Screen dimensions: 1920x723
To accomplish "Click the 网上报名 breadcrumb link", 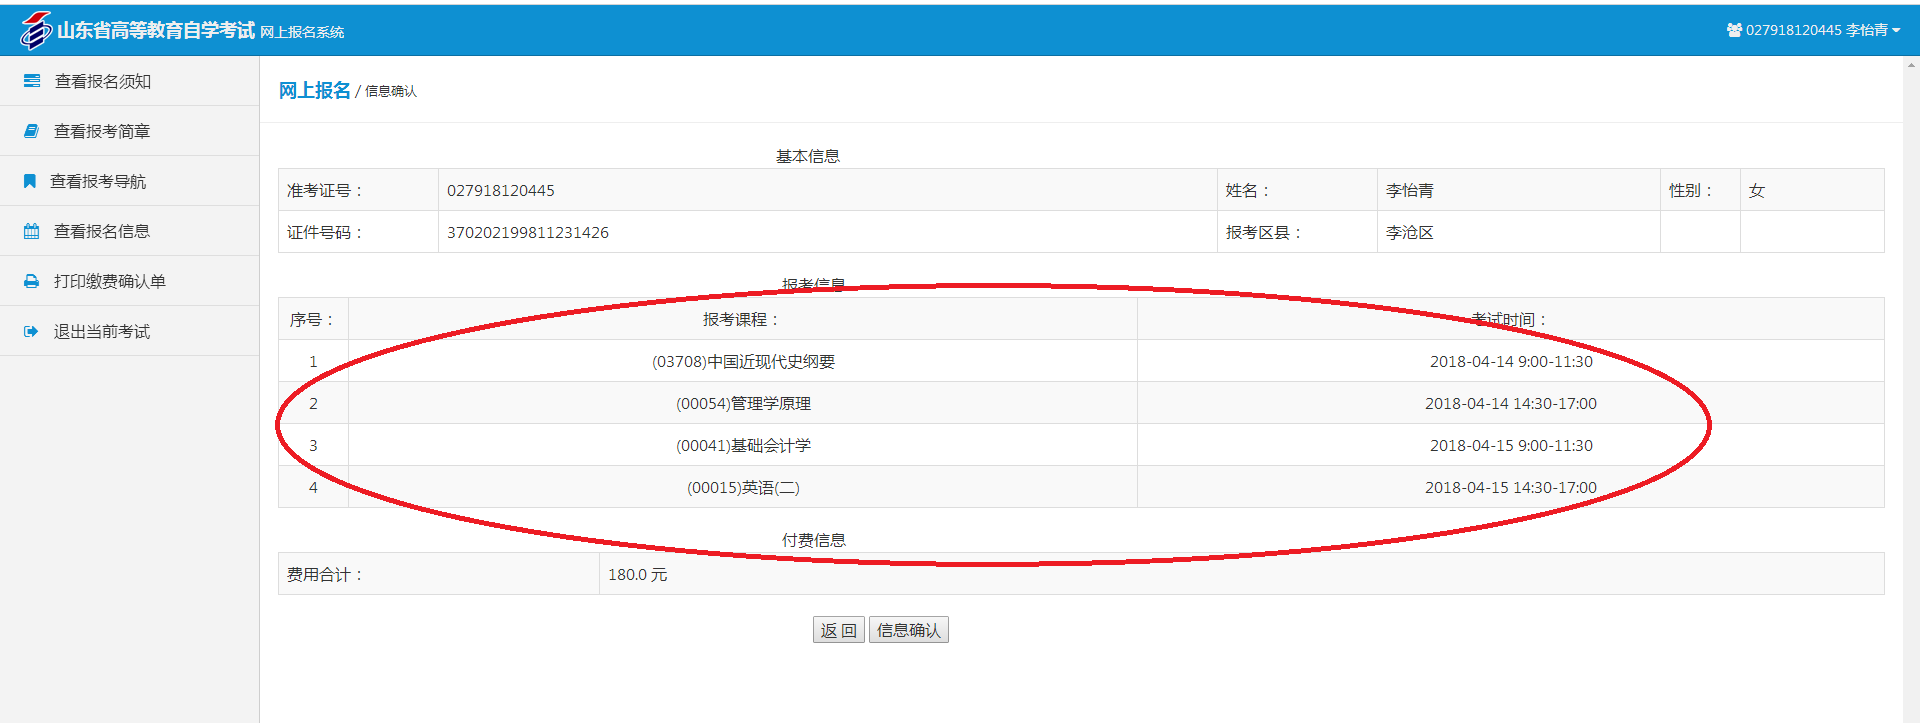I will (314, 91).
